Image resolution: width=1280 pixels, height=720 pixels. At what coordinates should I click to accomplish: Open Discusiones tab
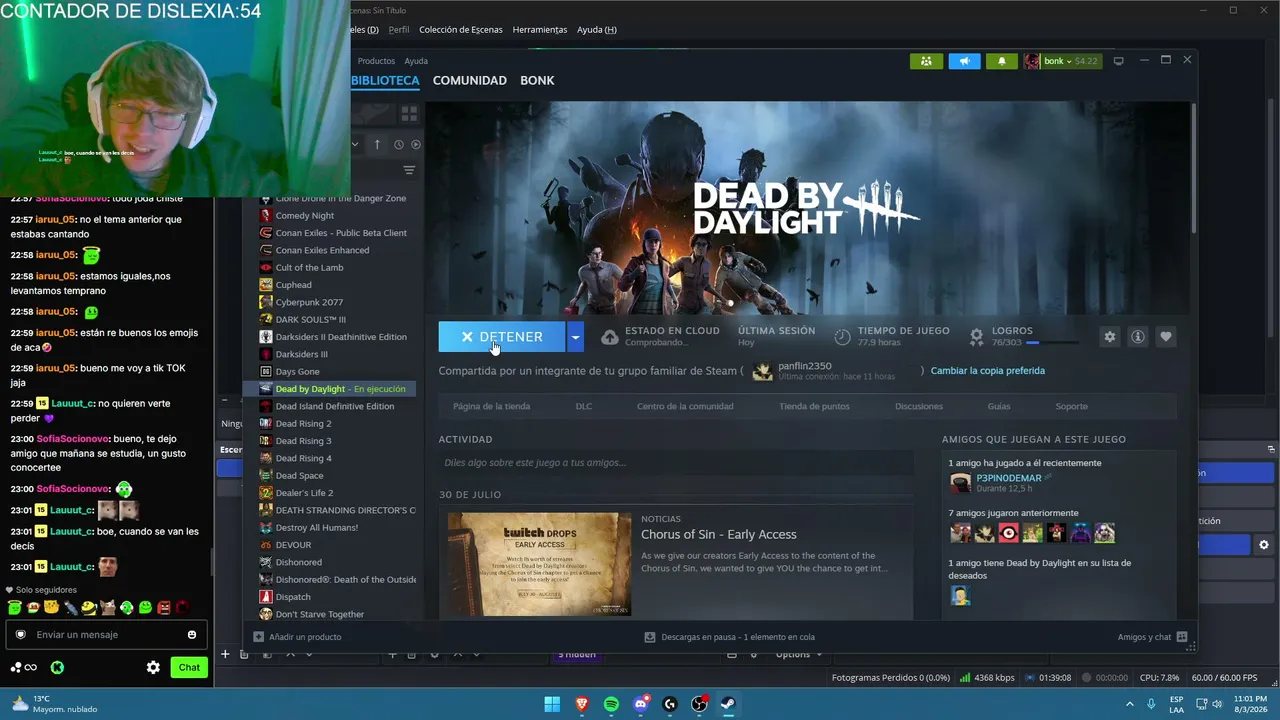919,406
